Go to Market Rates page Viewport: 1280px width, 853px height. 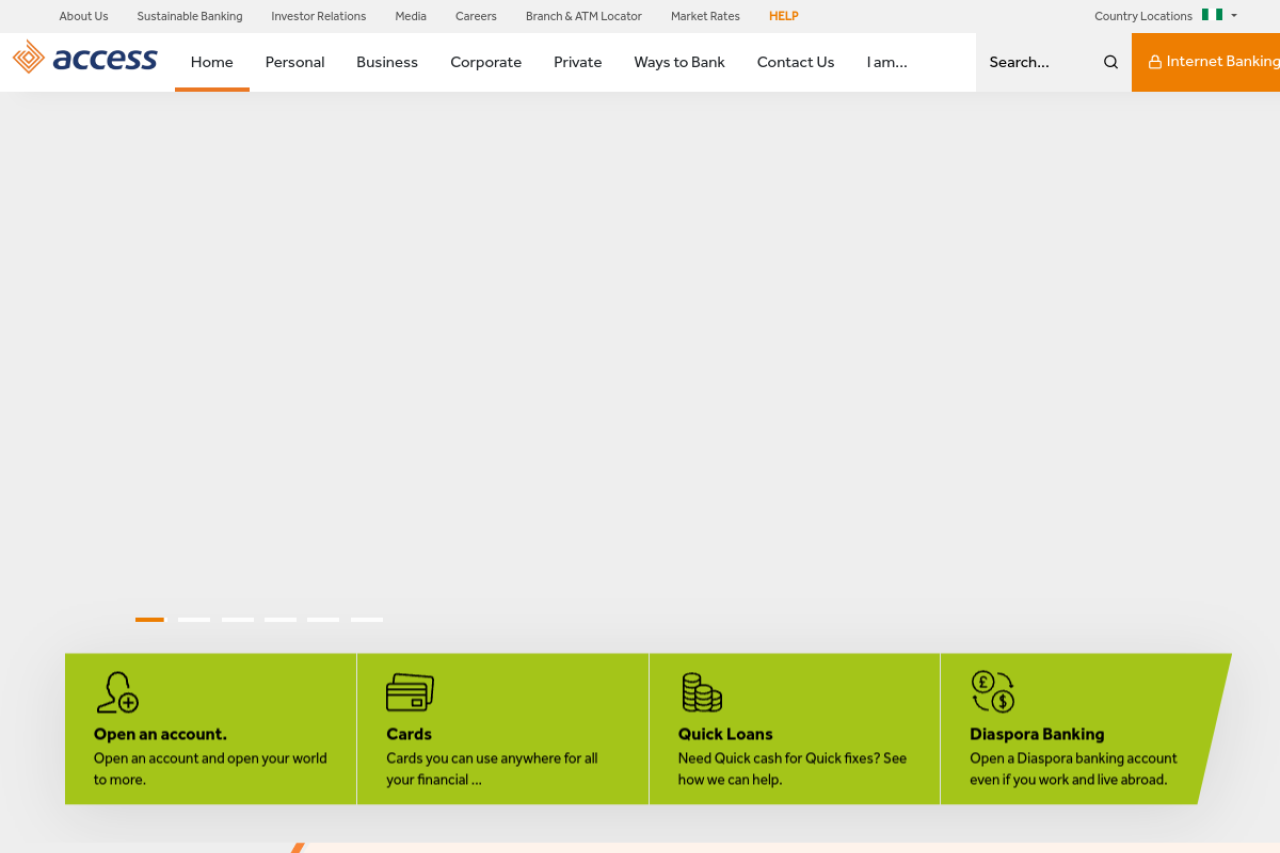(705, 16)
